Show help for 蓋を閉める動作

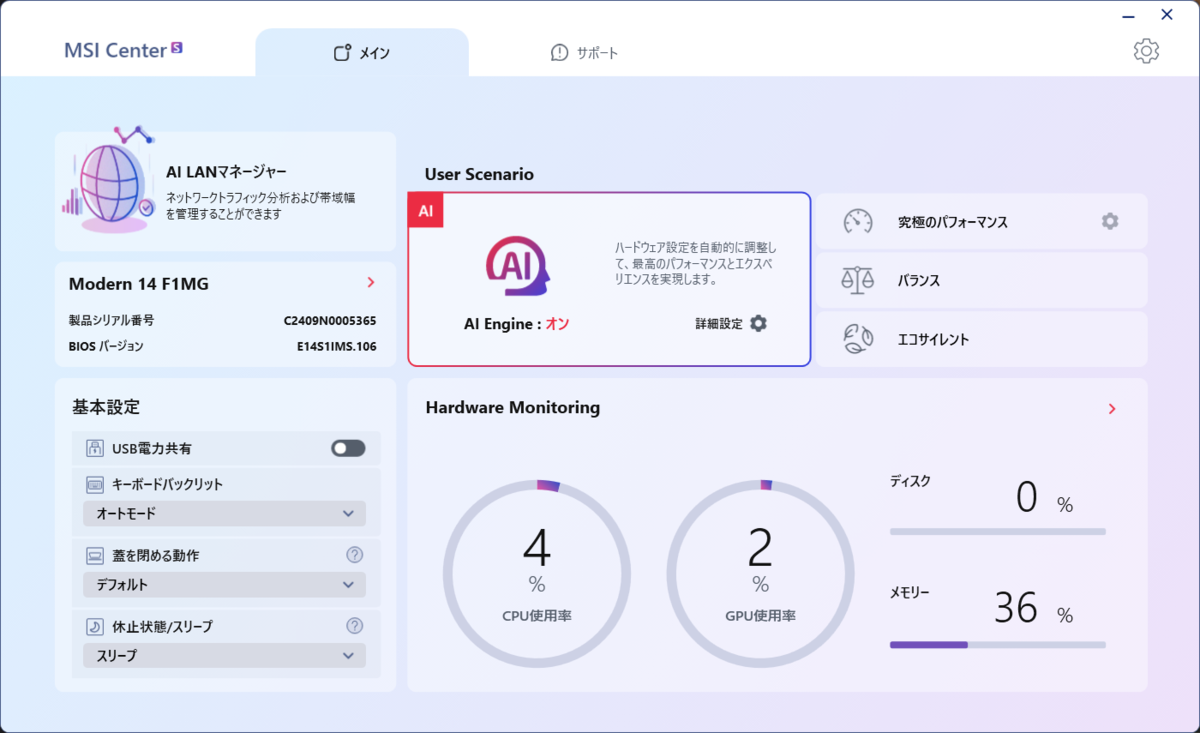click(x=354, y=555)
